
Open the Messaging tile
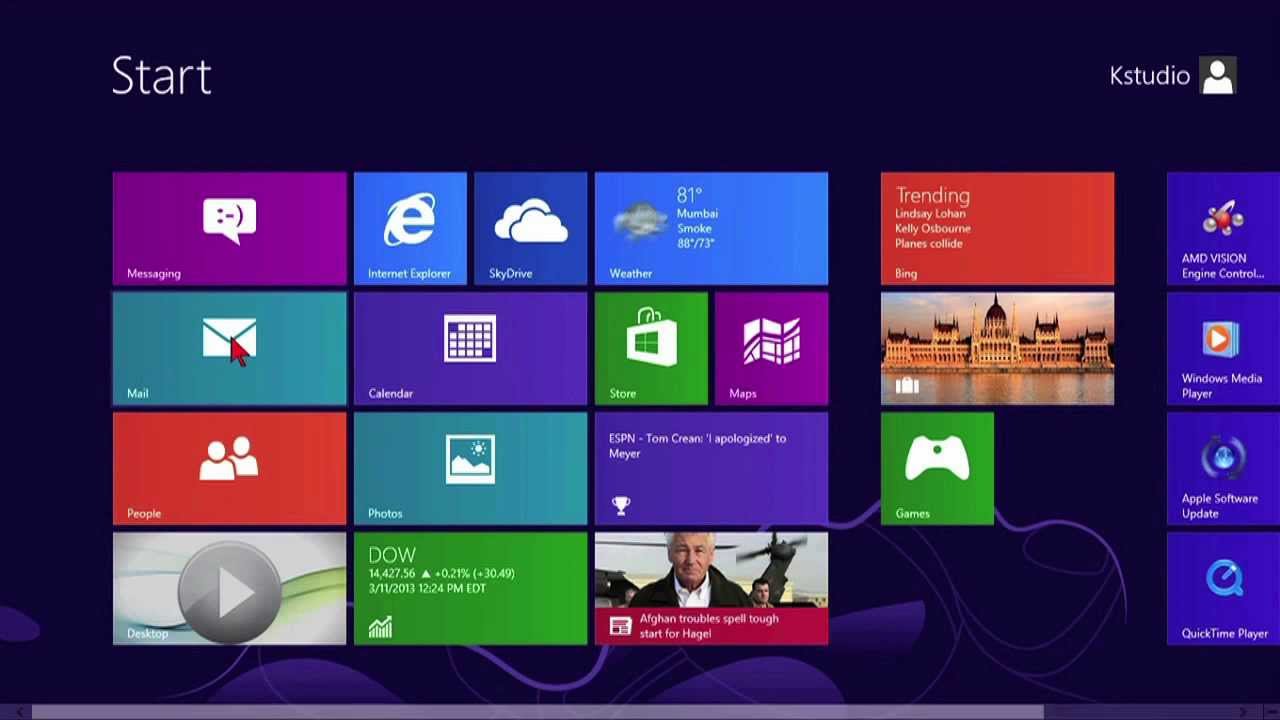coord(229,228)
